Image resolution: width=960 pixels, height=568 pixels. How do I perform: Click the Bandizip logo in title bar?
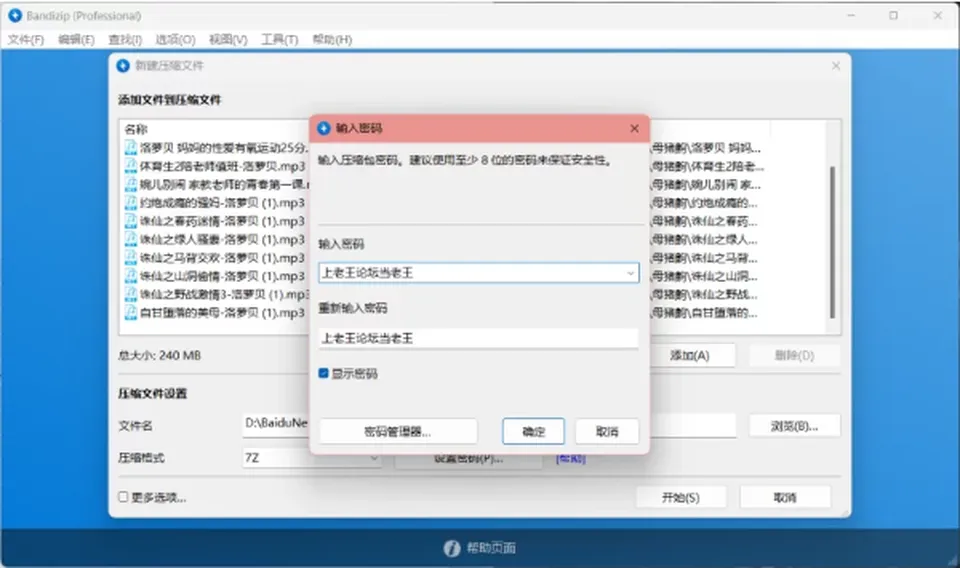(15, 15)
